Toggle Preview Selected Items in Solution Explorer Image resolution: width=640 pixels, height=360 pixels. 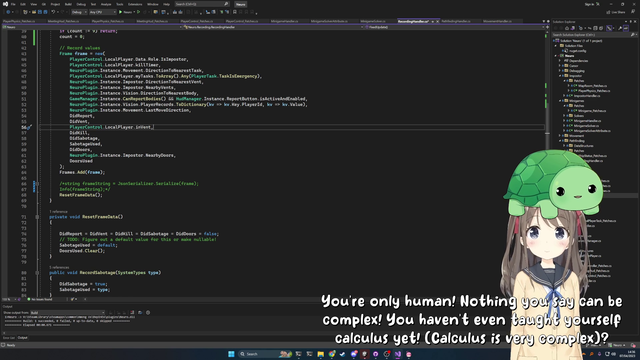[x=626, y=28]
